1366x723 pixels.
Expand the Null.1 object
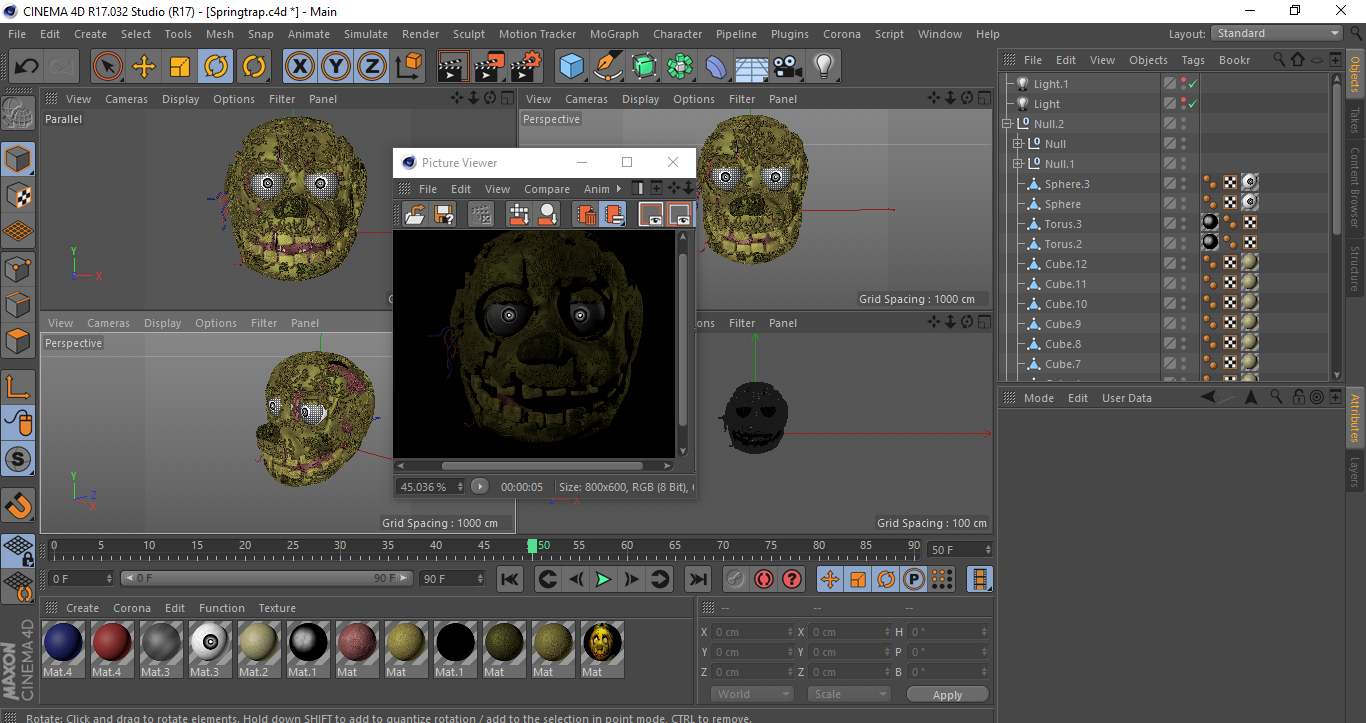pos(1018,164)
